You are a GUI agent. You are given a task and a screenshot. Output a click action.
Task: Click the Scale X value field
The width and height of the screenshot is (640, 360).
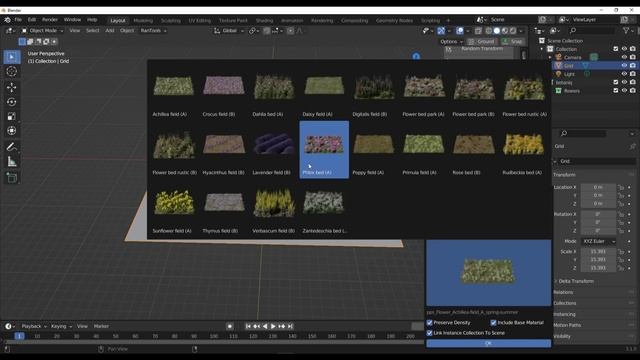pos(598,252)
